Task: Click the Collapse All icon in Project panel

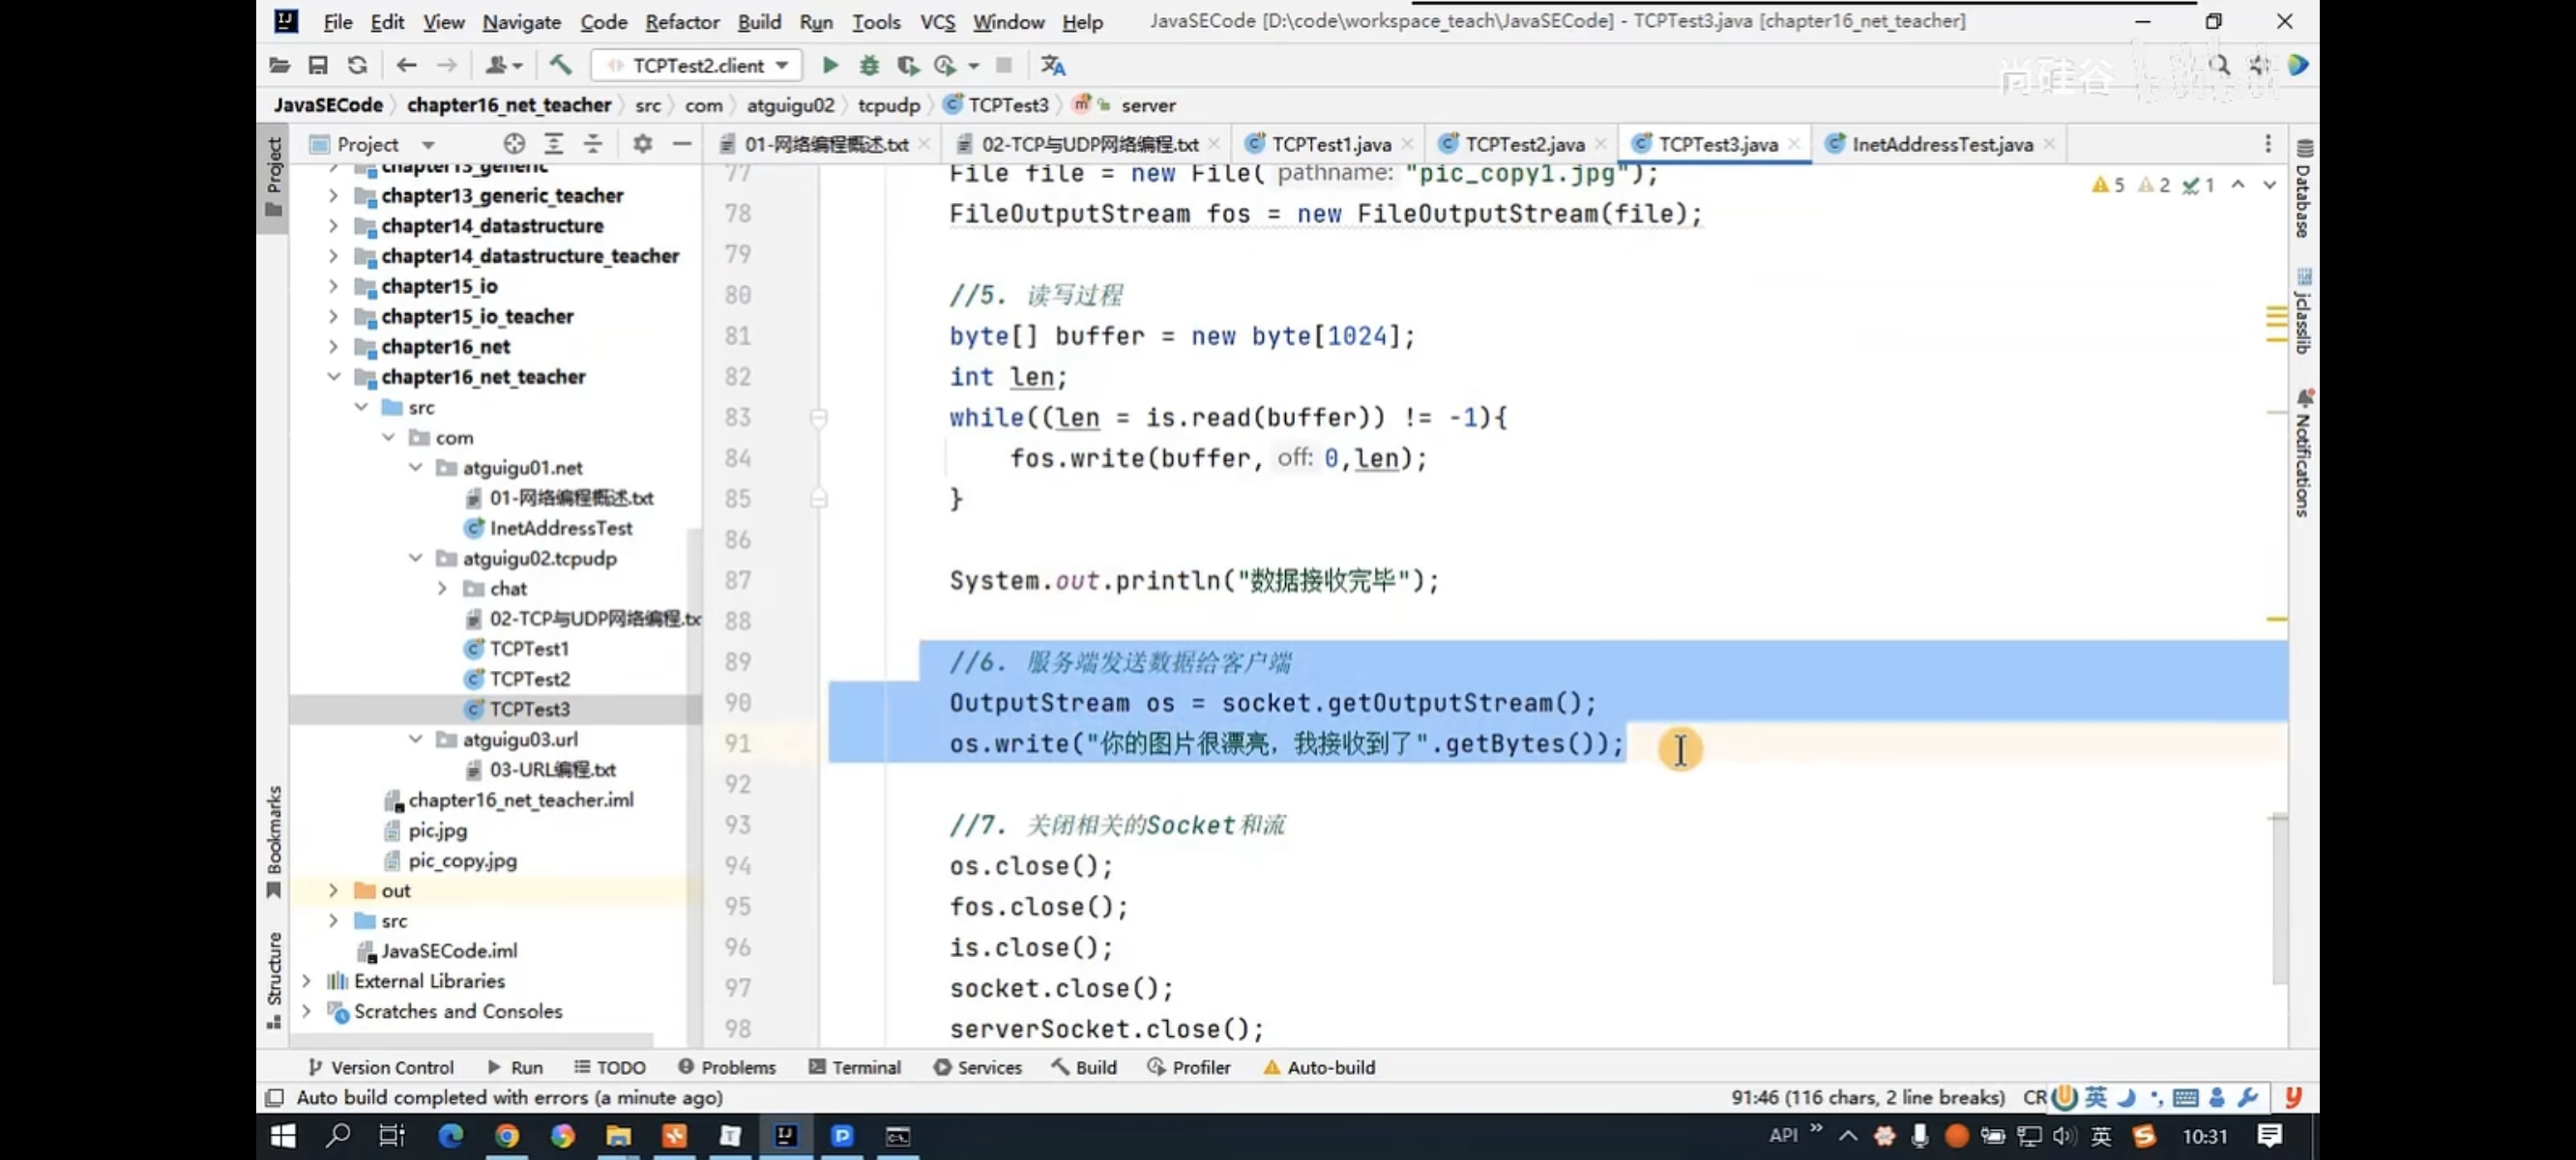Action: (x=593, y=144)
